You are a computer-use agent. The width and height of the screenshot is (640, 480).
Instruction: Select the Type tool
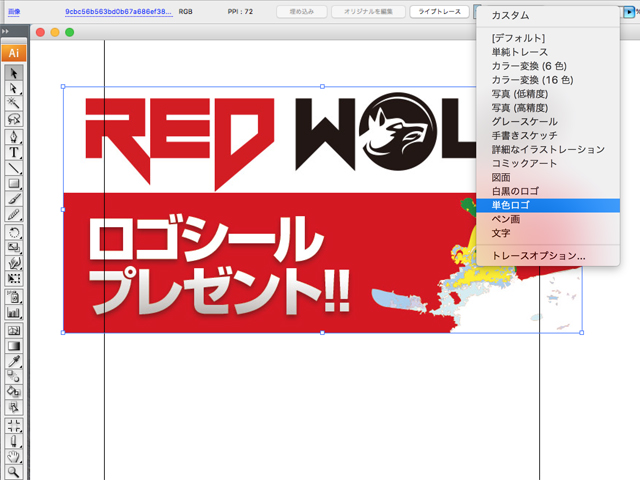coord(14,152)
